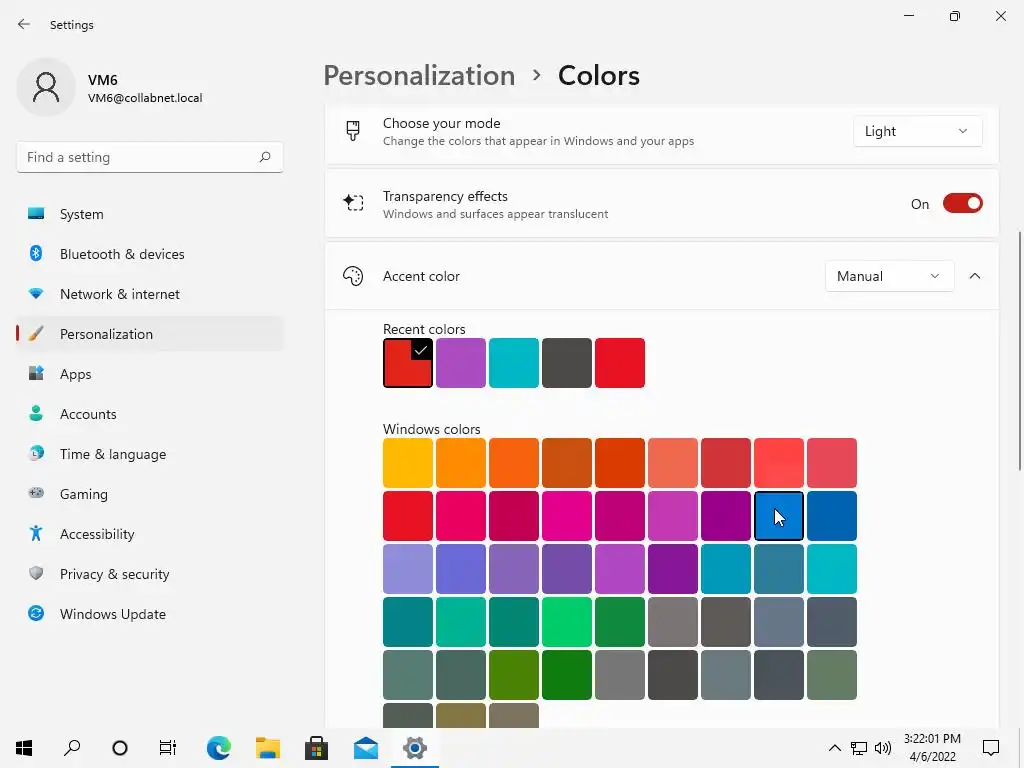Screen dimensions: 1024x768
Task: Click the Accent color palette icon
Action: 353,276
